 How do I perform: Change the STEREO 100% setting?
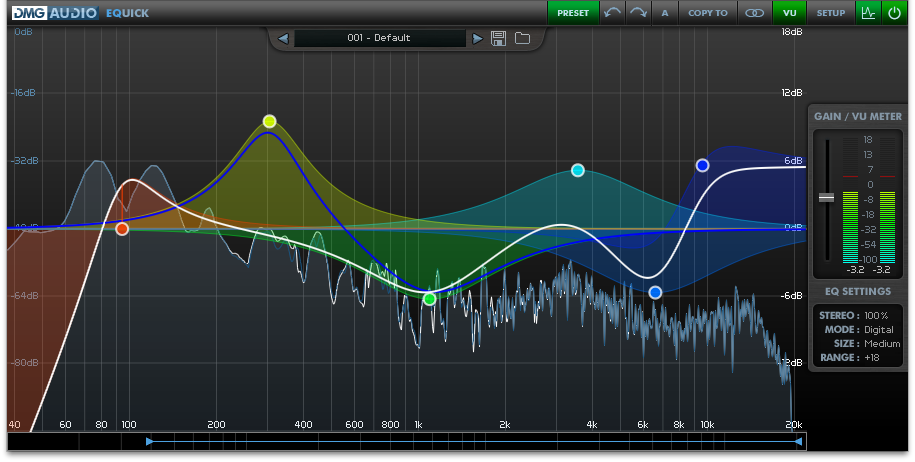click(854, 316)
